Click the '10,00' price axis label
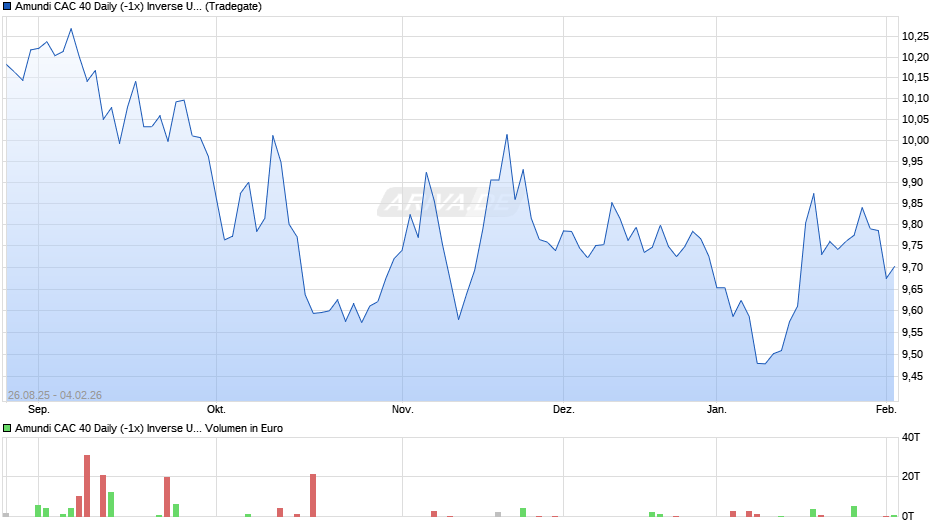Image resolution: width=940 pixels, height=526 pixels. point(915,140)
